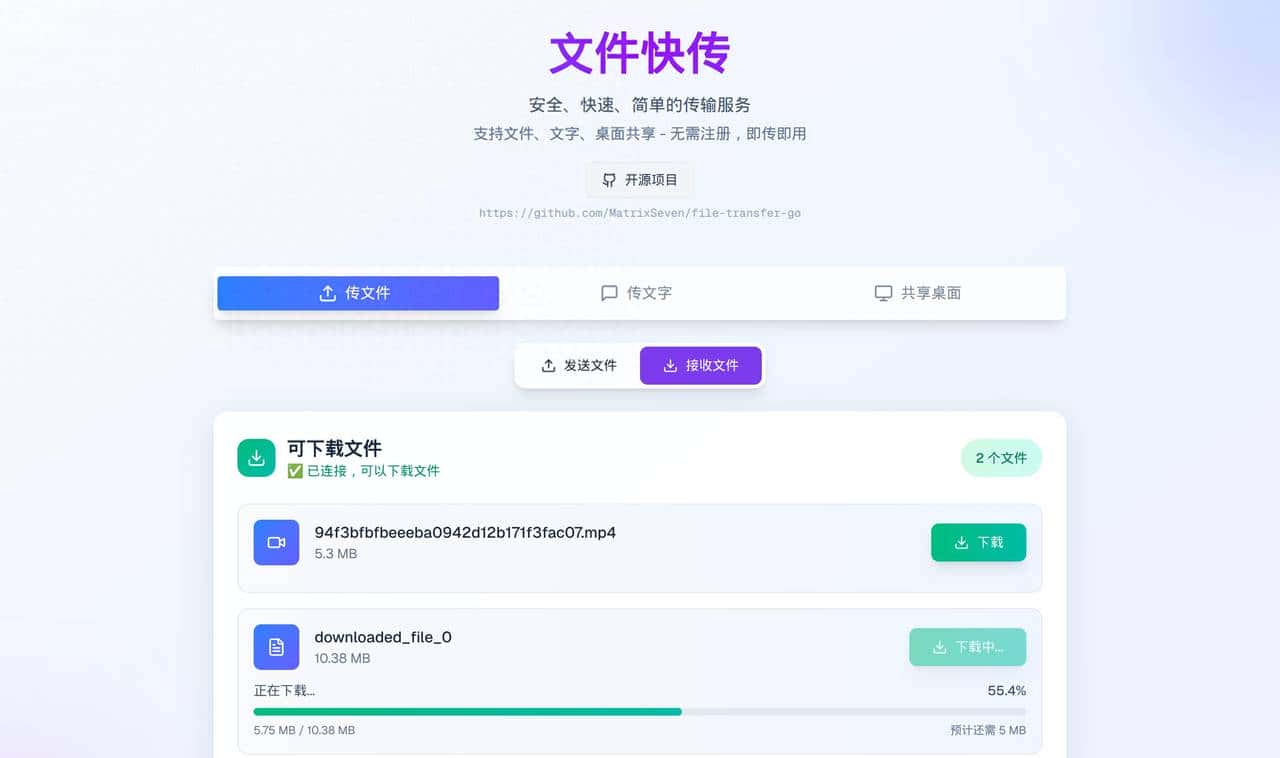The image size is (1280, 758).
Task: Select the 接收文件 mode
Action: 701,365
